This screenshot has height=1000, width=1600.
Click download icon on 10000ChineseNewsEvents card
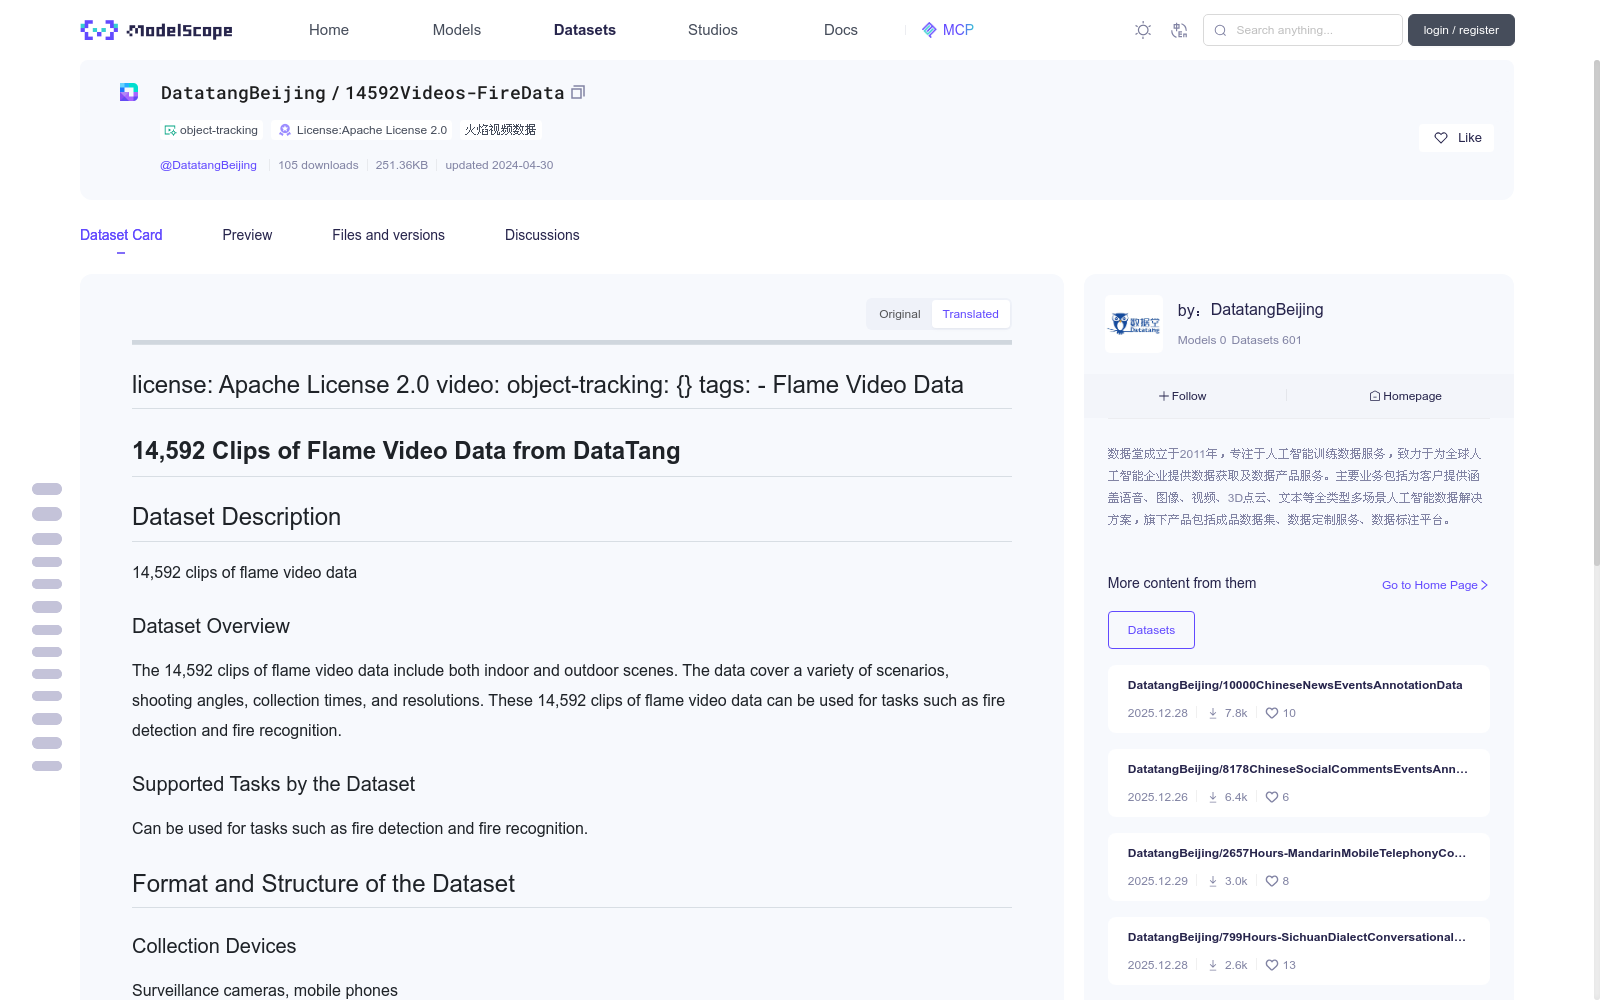[x=1213, y=713]
